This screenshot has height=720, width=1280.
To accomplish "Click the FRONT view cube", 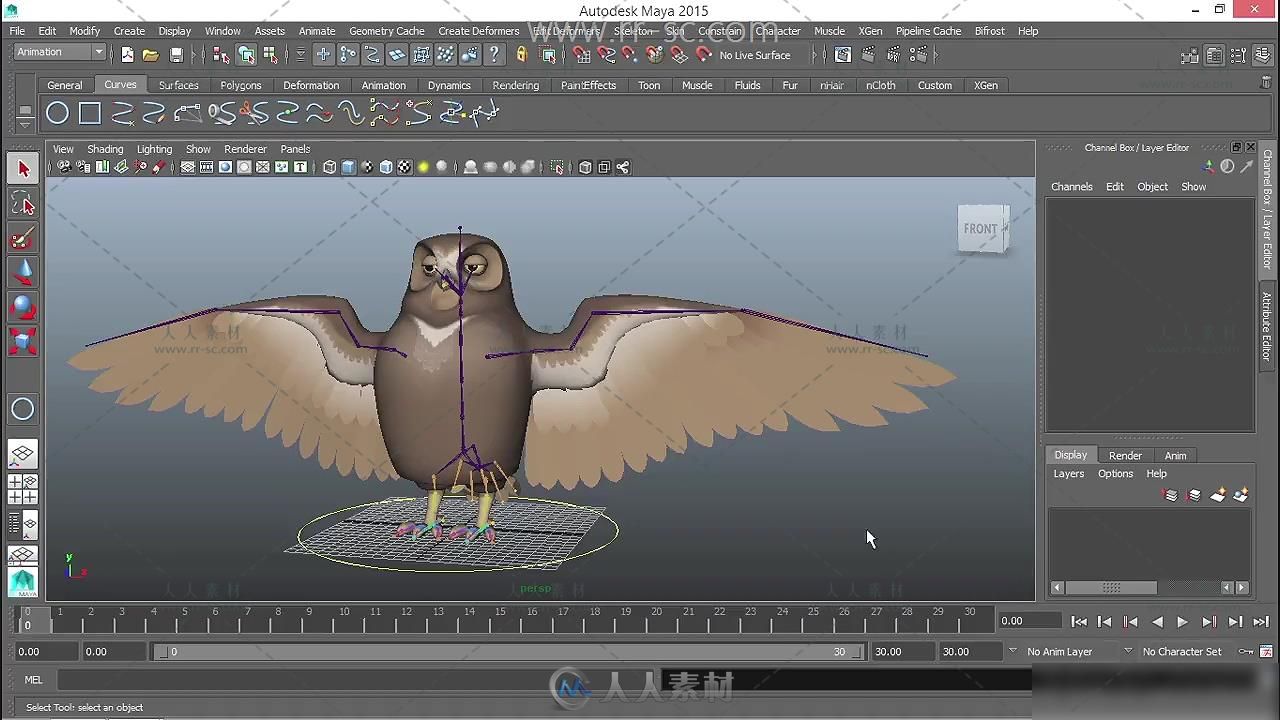I will pyautogui.click(x=983, y=229).
